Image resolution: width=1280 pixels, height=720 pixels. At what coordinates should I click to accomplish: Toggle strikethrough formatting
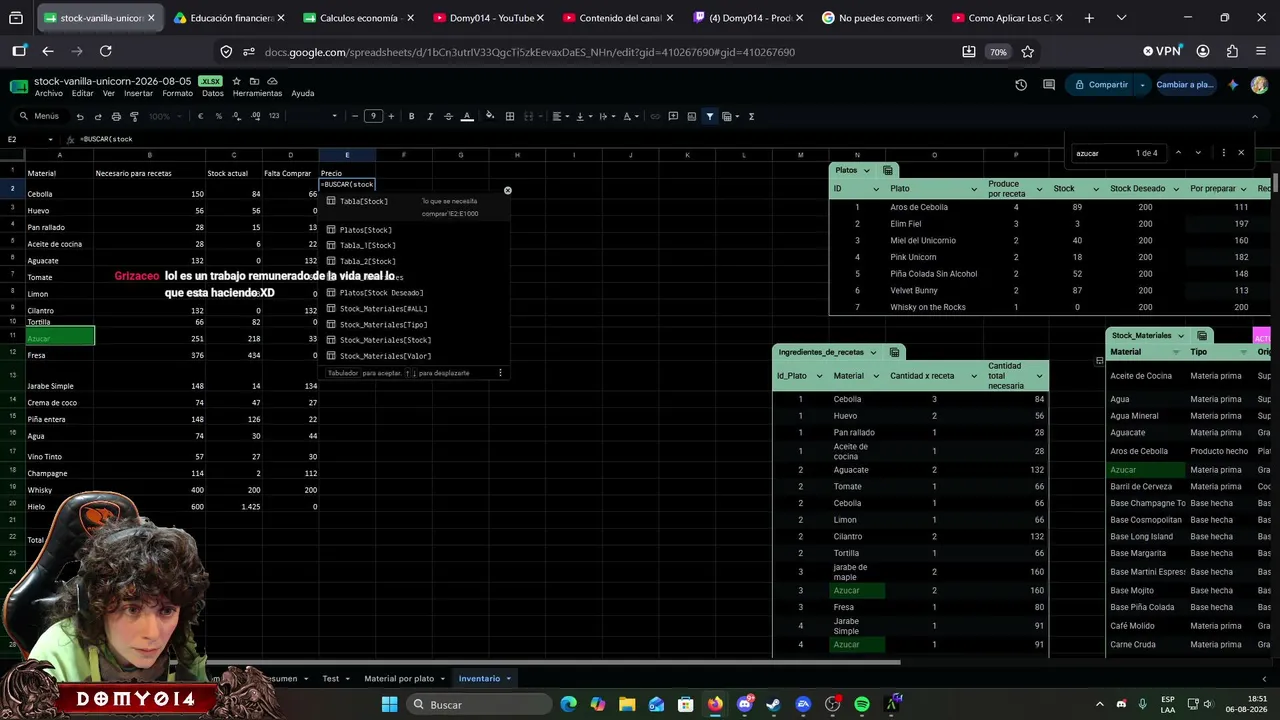448,116
